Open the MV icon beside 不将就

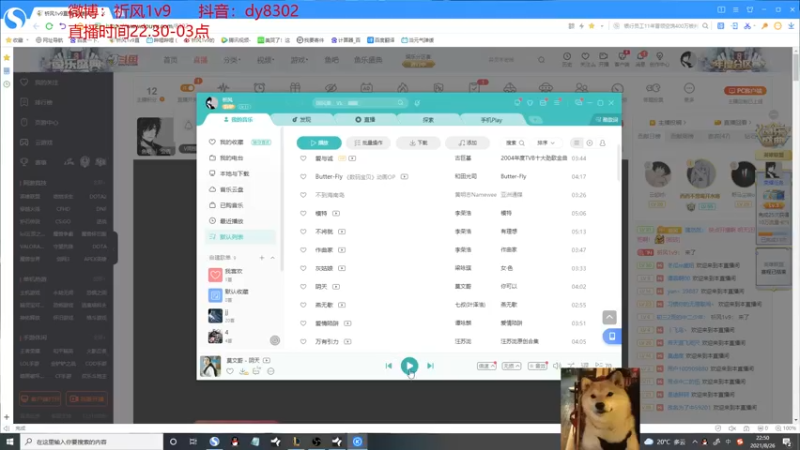click(342, 232)
